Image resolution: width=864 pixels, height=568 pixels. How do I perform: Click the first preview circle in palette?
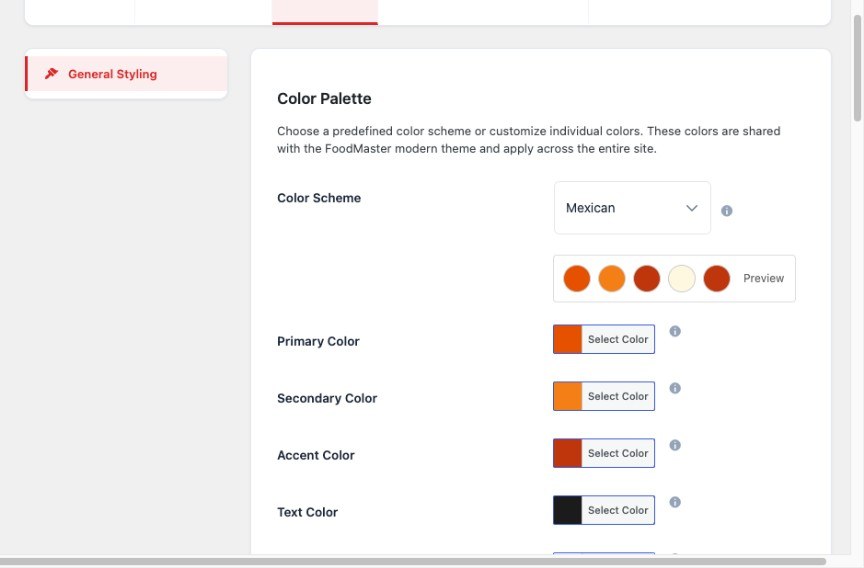[577, 278]
